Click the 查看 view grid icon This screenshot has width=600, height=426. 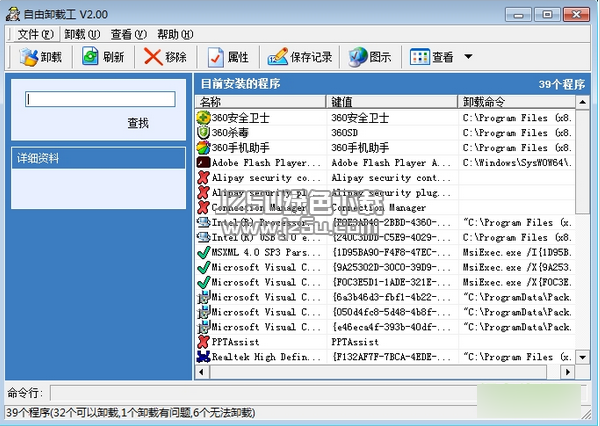click(420, 57)
